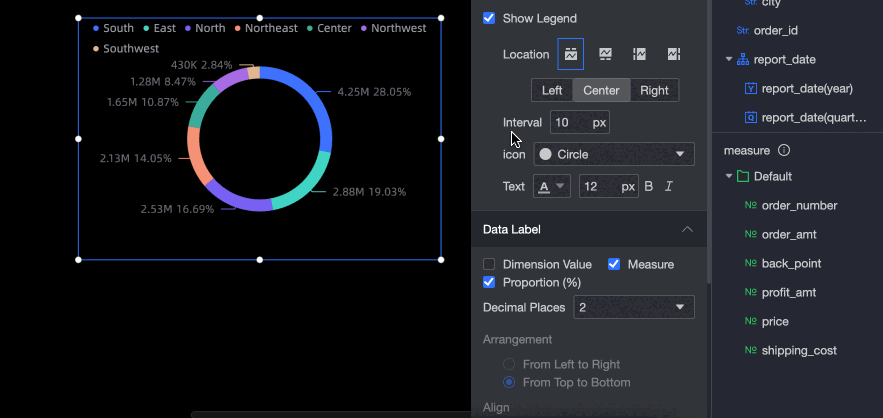Click the year icon of report_date(year)

point(751,89)
